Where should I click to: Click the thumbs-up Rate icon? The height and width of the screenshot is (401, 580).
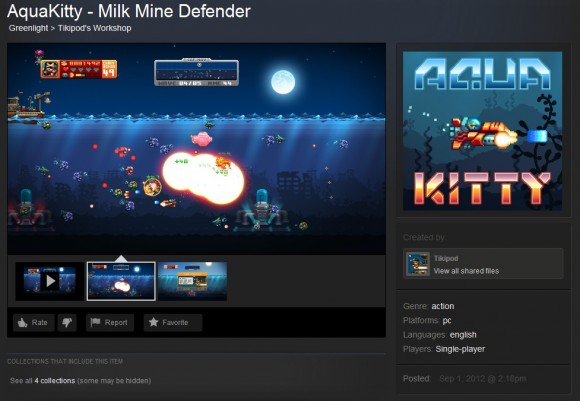[x=23, y=323]
